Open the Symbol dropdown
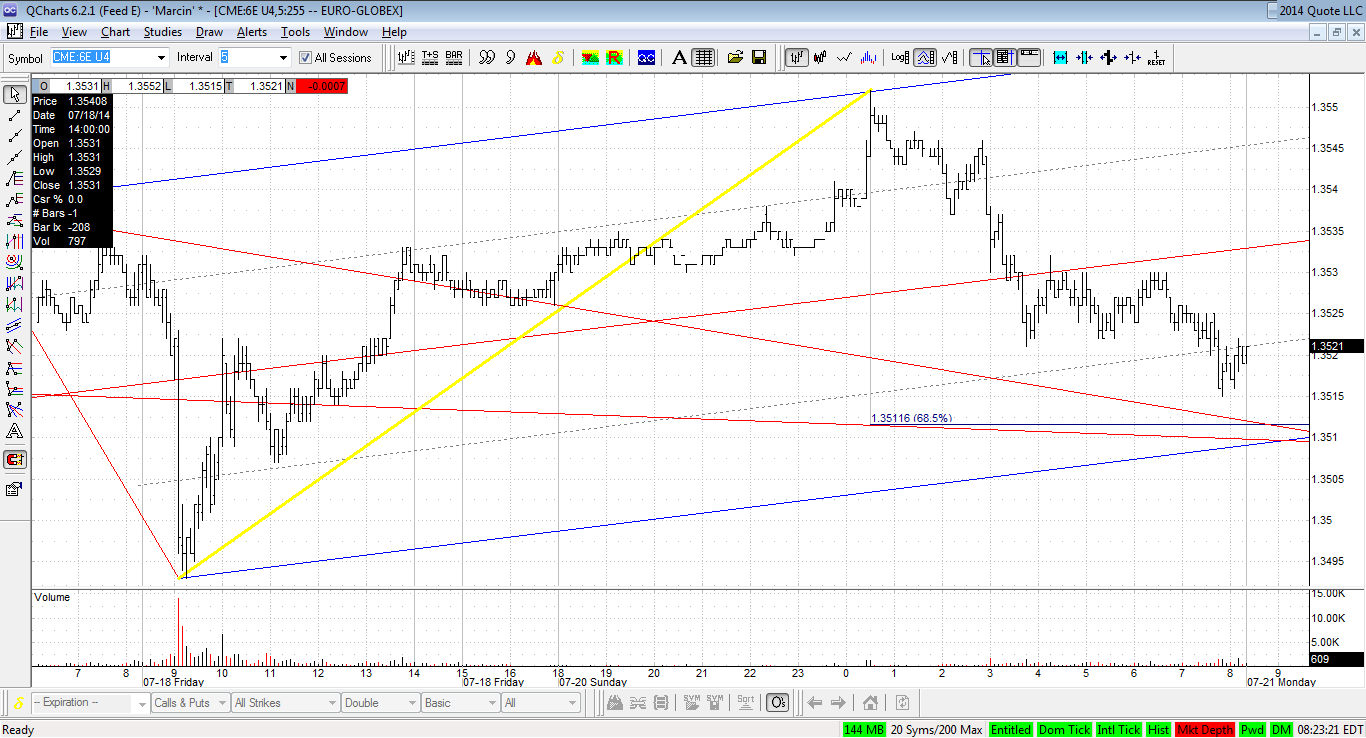This screenshot has height=738, width=1366. pyautogui.click(x=160, y=58)
